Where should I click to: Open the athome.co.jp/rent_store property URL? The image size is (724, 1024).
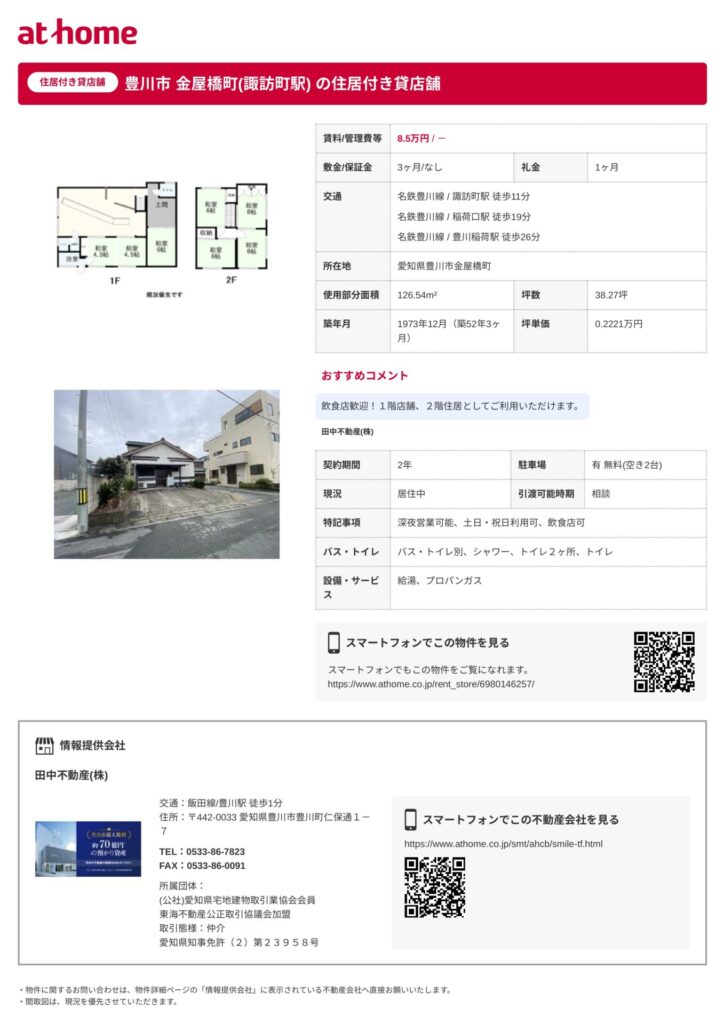point(431,684)
